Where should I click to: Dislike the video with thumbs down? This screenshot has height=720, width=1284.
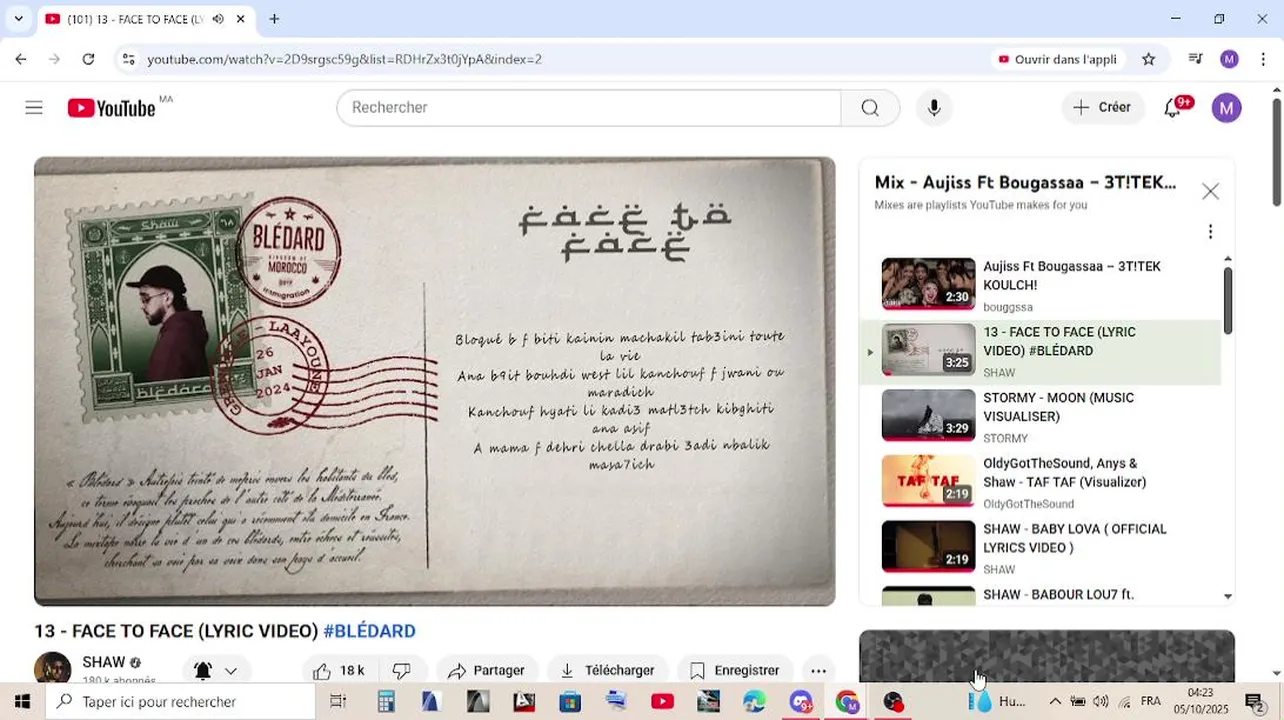402,671
